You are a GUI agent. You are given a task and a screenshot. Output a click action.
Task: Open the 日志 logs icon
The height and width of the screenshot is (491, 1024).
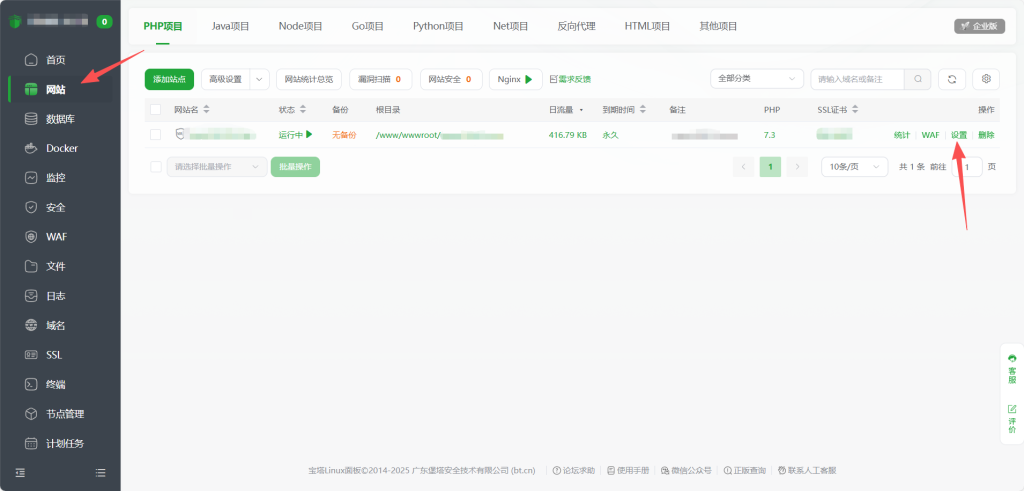pyautogui.click(x=31, y=296)
